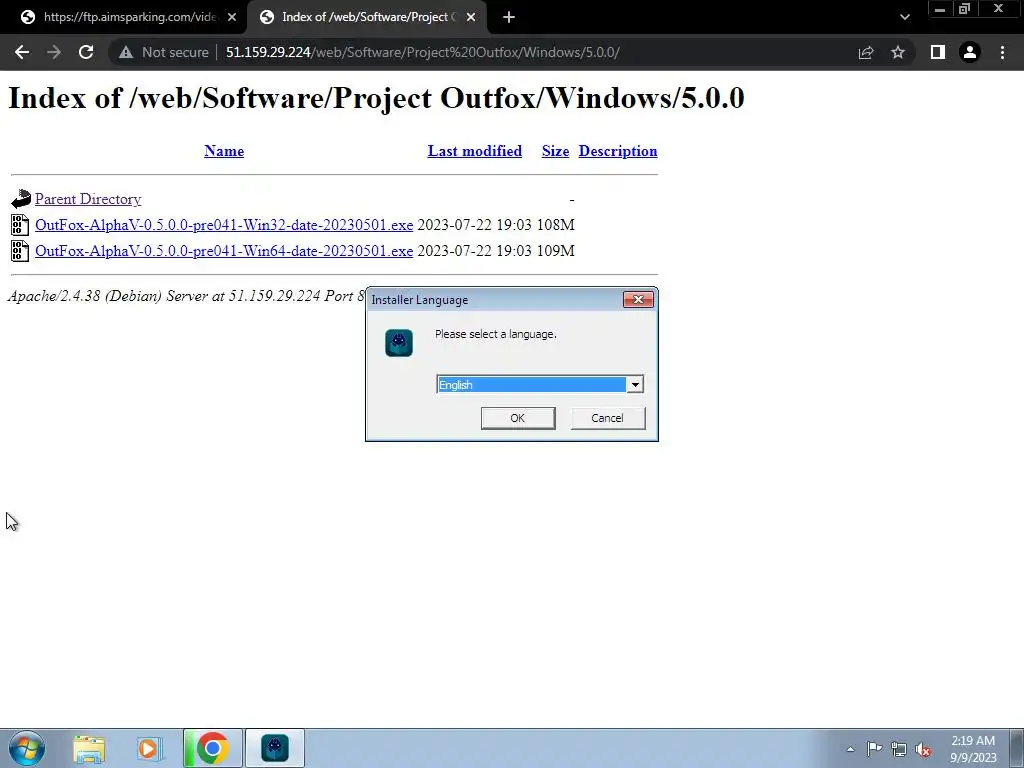Click the Apache/2.4.38 (Debian) server footer text
This screenshot has width=1024, height=768.
click(186, 296)
